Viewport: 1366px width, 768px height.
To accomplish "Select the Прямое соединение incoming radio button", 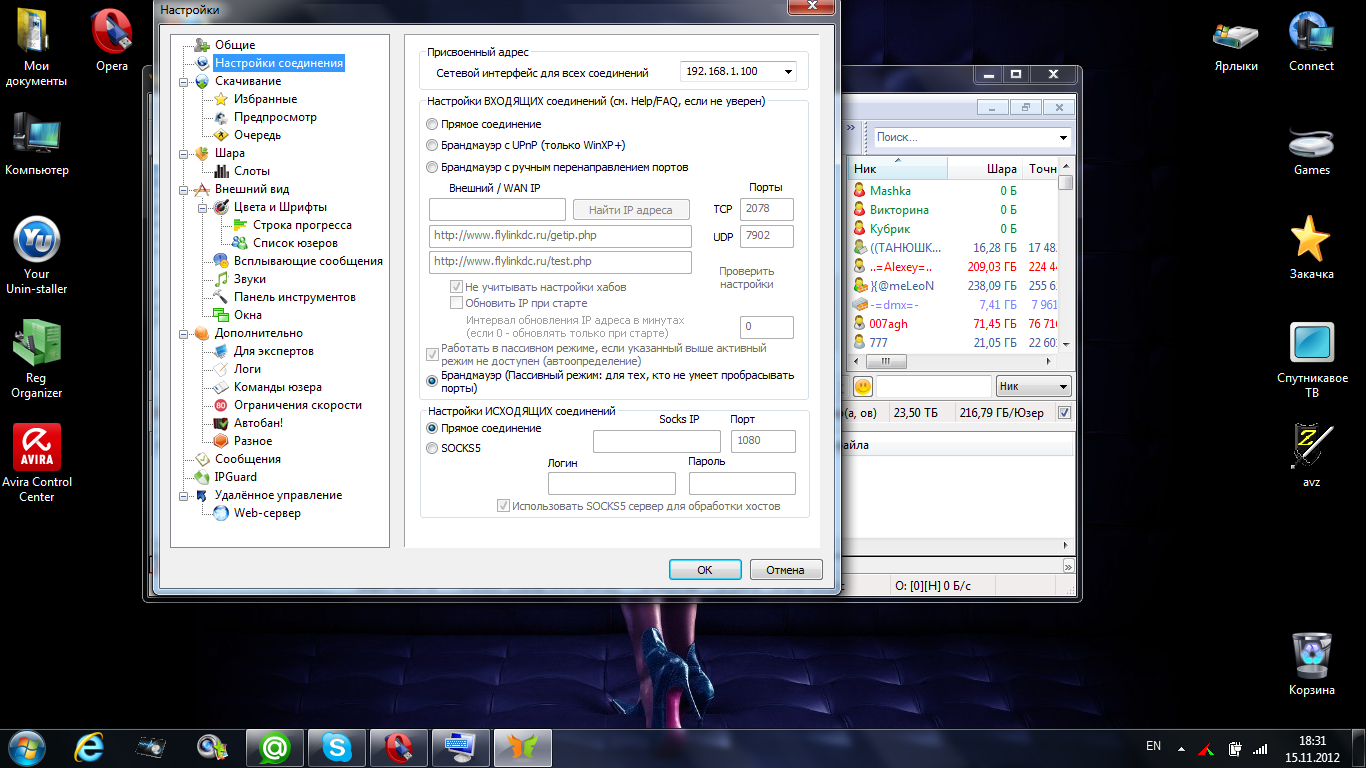I will point(432,125).
